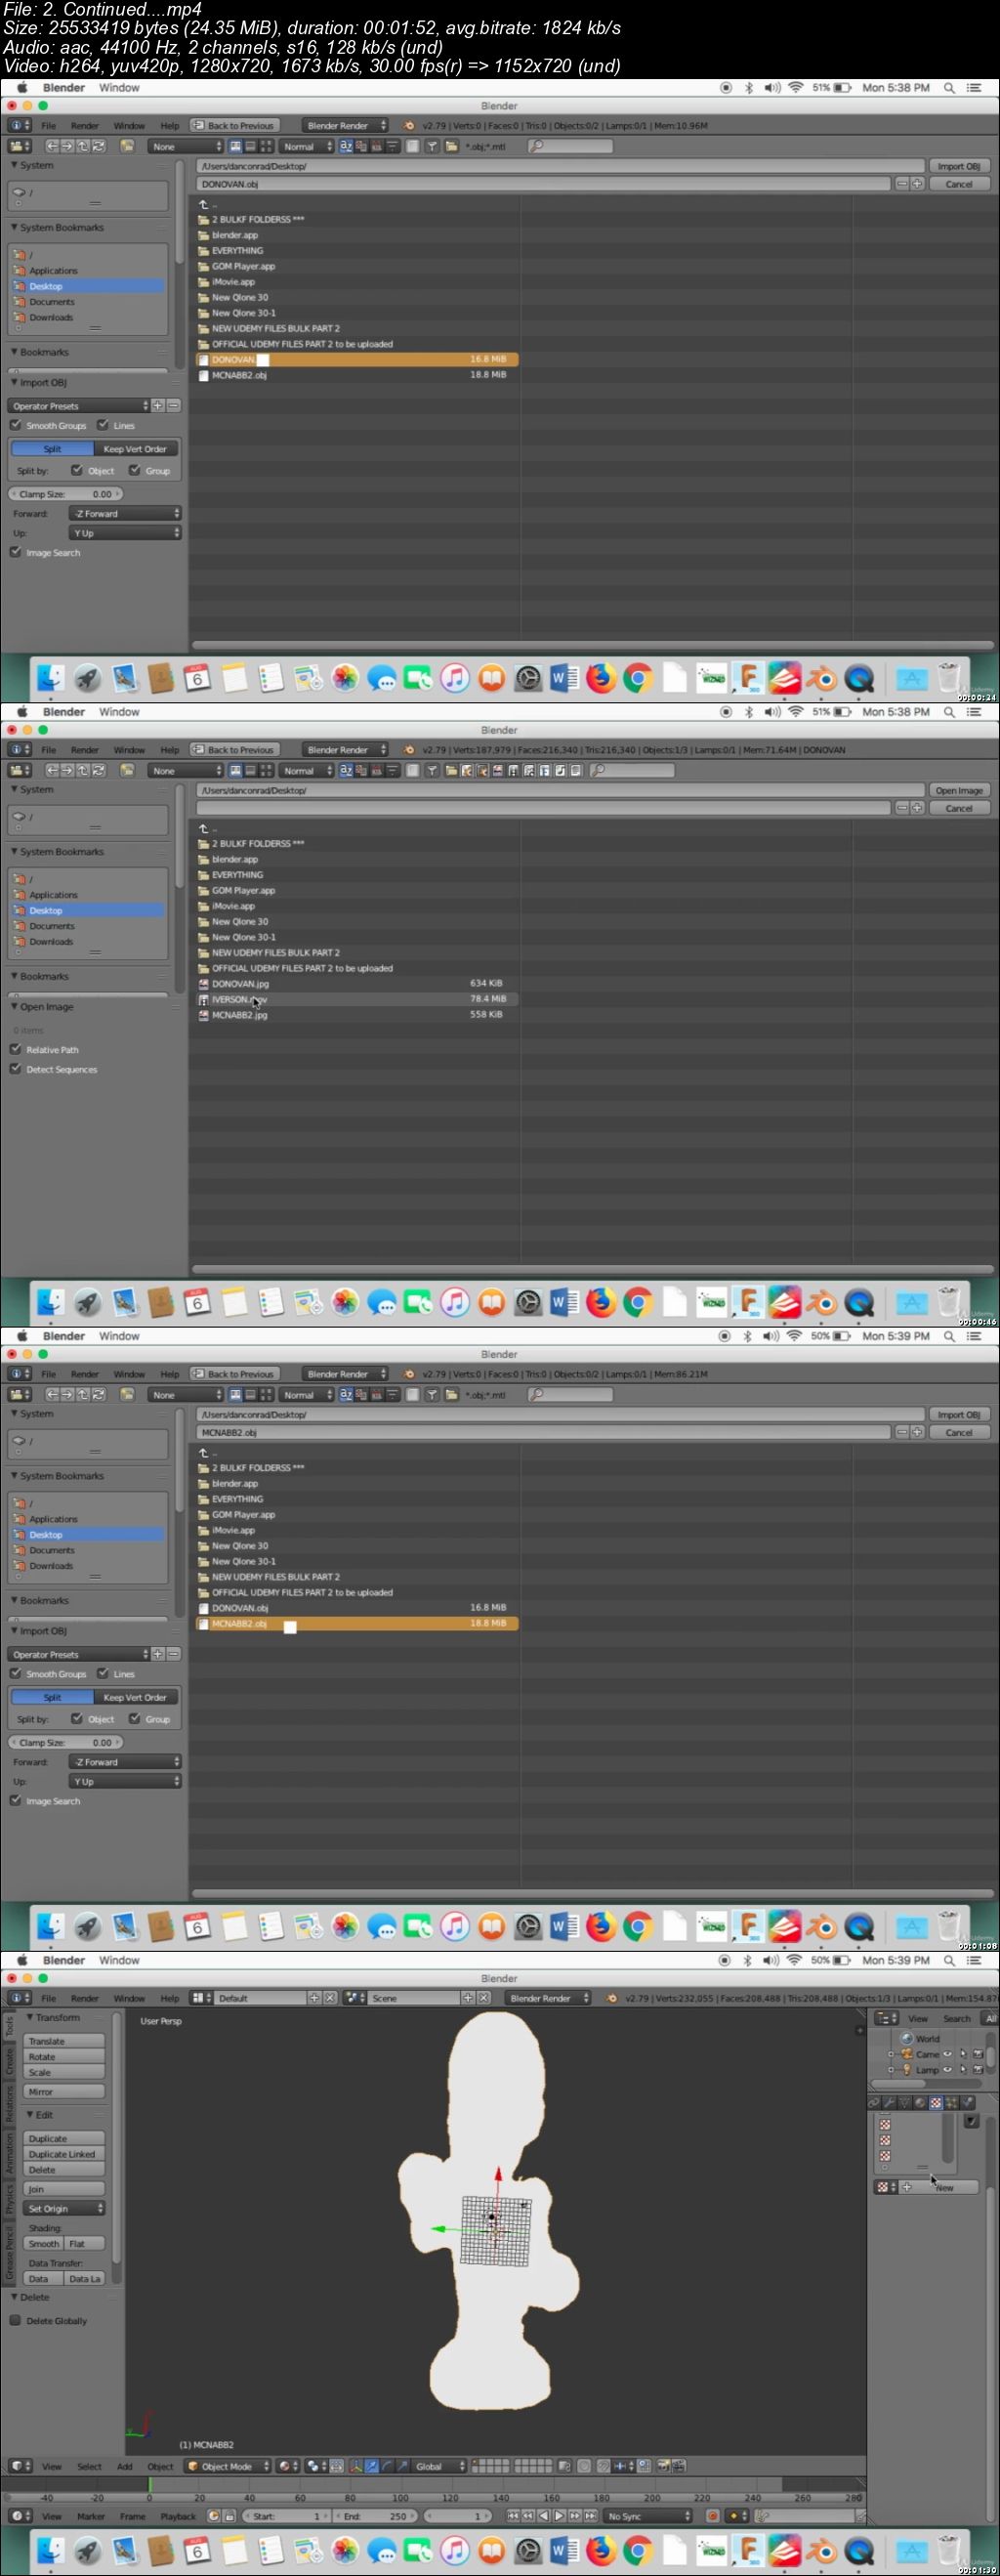Click the timeline play animation button

[x=559, y=2515]
